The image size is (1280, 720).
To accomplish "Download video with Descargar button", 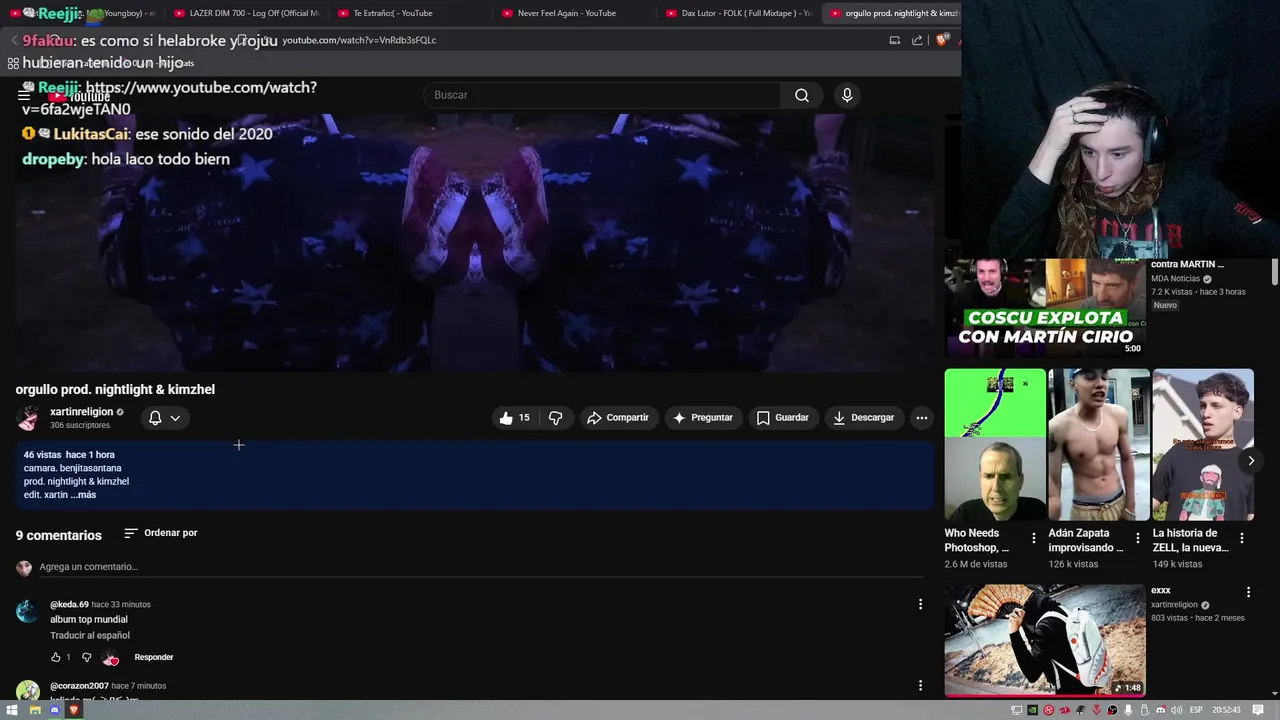I will (x=864, y=418).
